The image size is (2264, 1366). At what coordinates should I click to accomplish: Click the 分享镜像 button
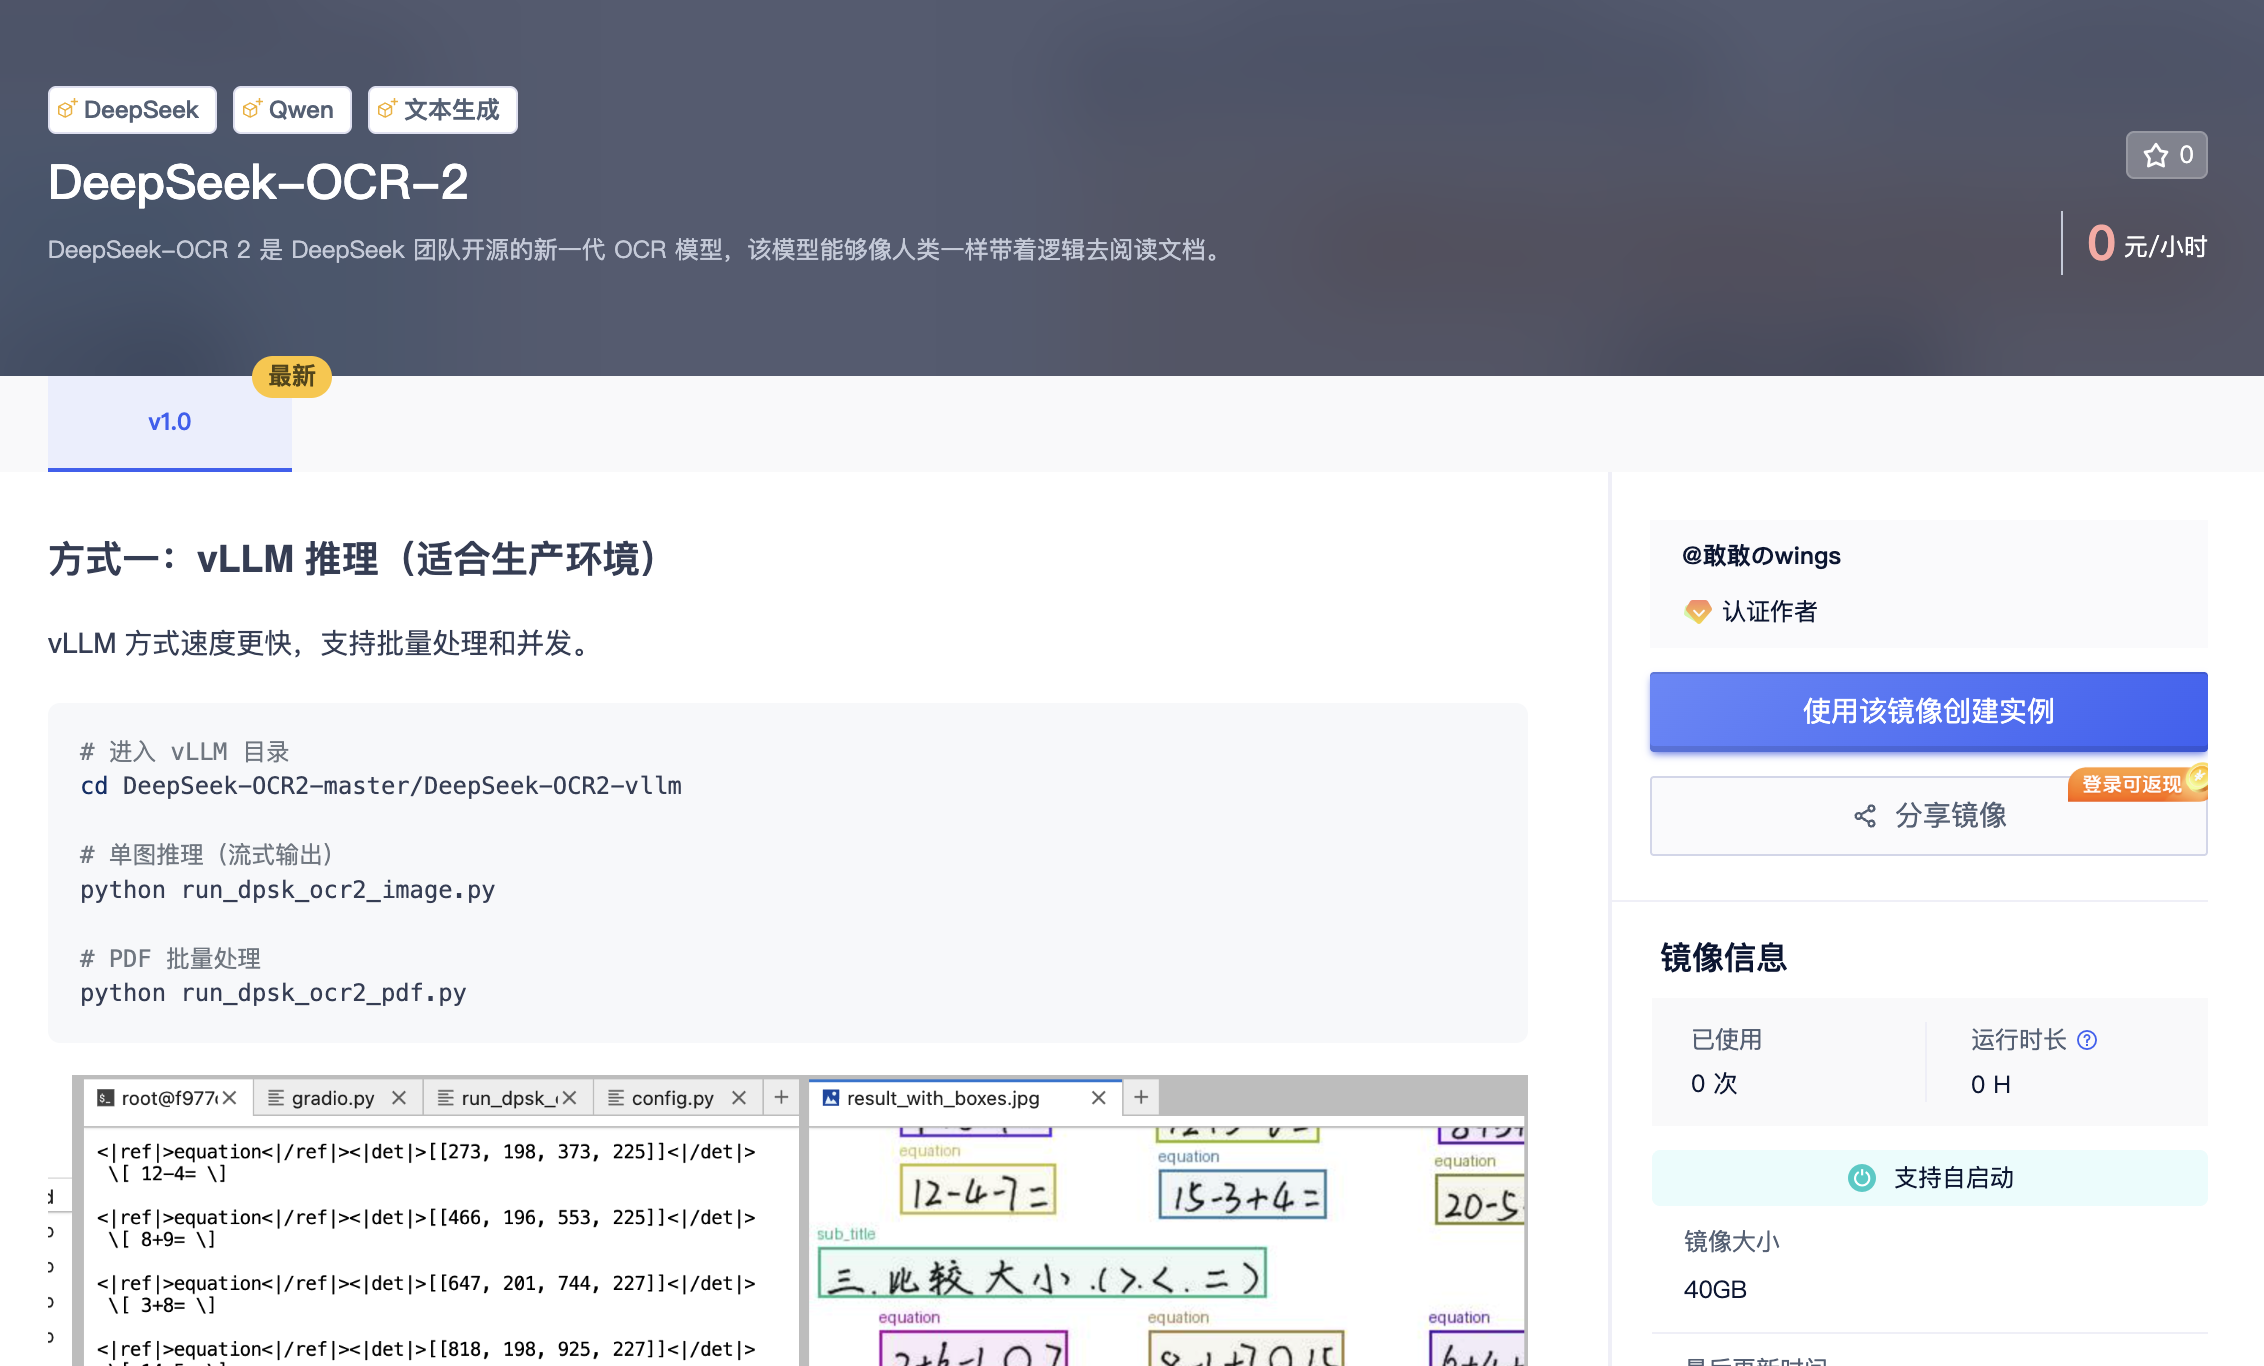pyautogui.click(x=1927, y=816)
